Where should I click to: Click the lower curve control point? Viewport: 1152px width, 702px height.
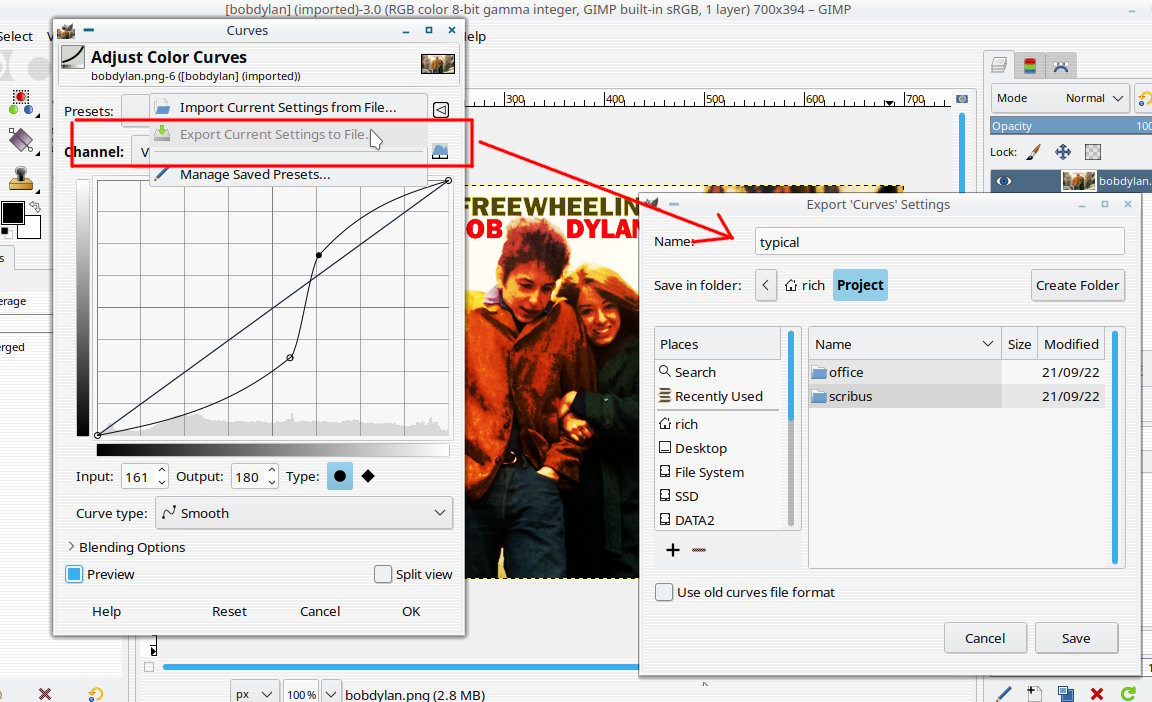click(290, 358)
